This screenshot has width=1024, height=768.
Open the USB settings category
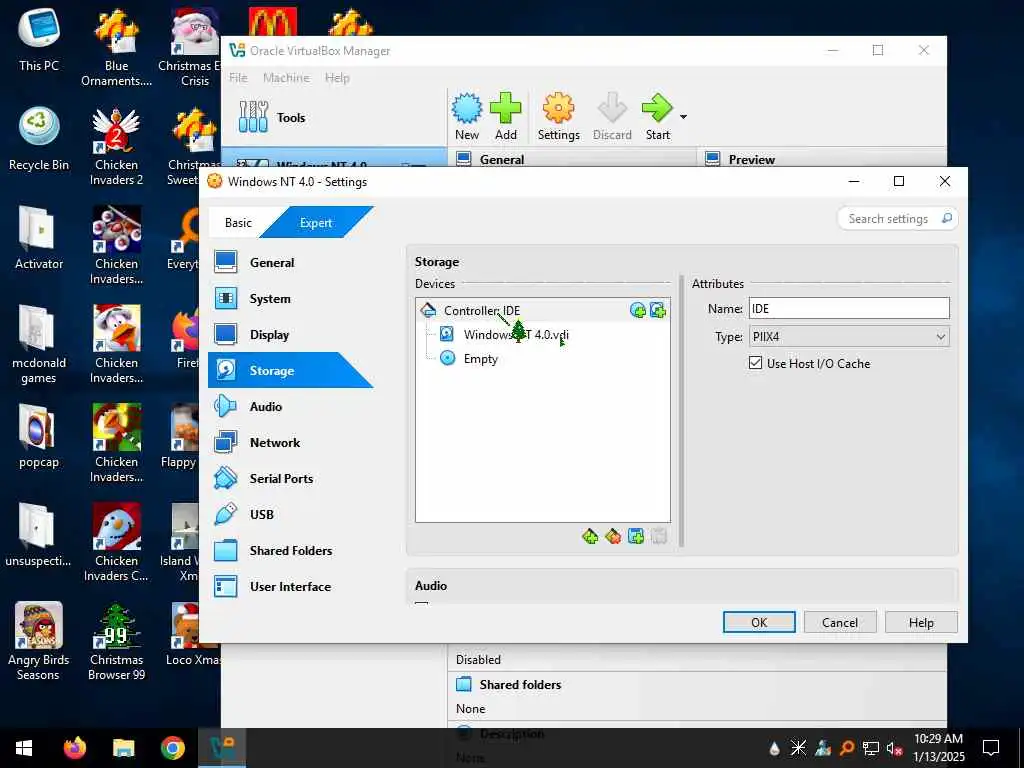pos(291,514)
